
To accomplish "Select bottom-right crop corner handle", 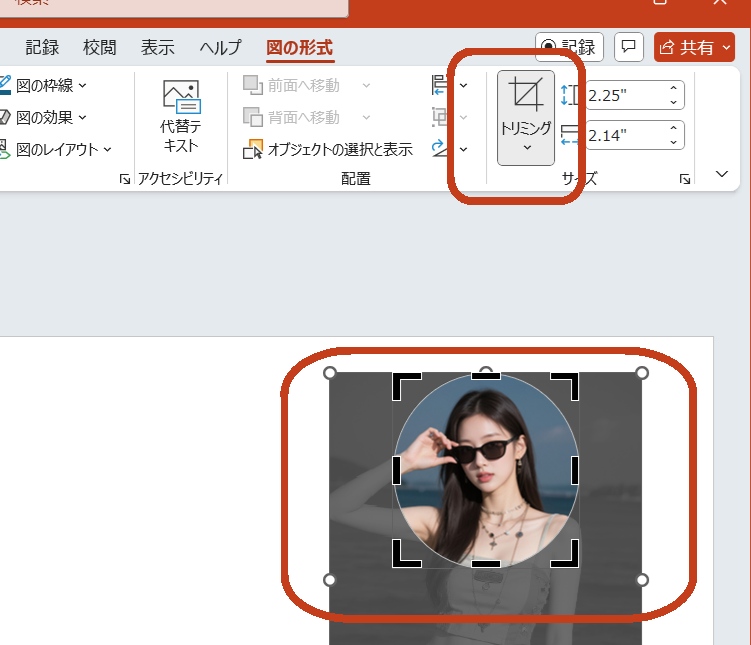I will coord(567,556).
